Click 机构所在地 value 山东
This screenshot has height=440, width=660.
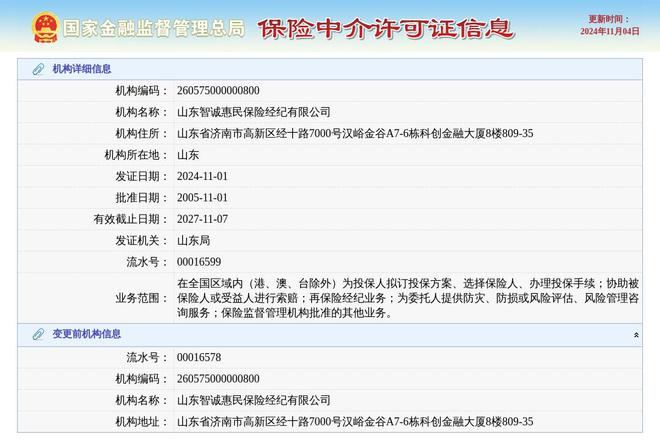188,155
